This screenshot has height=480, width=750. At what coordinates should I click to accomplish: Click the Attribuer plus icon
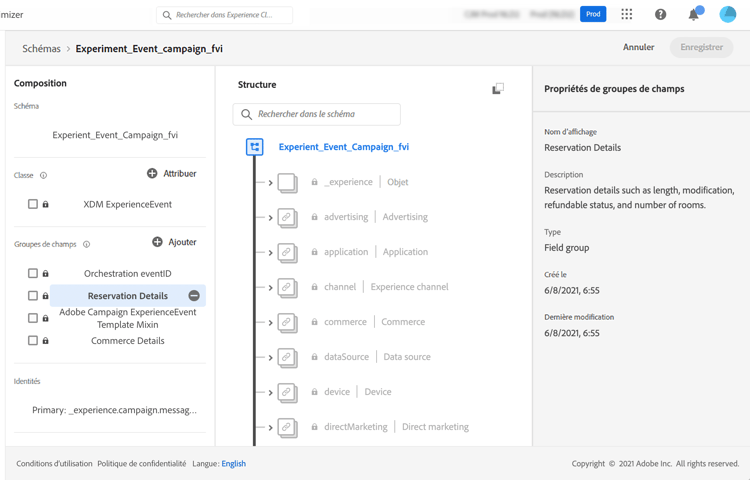(x=152, y=173)
